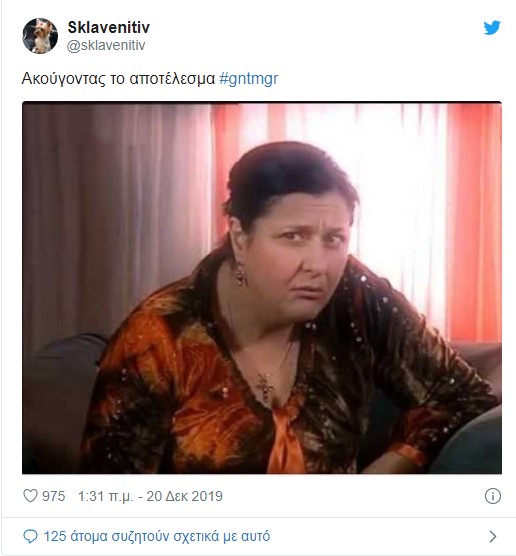Click the dangling earring in the photo
The width and height of the screenshot is (516, 556).
pyautogui.click(x=241, y=274)
